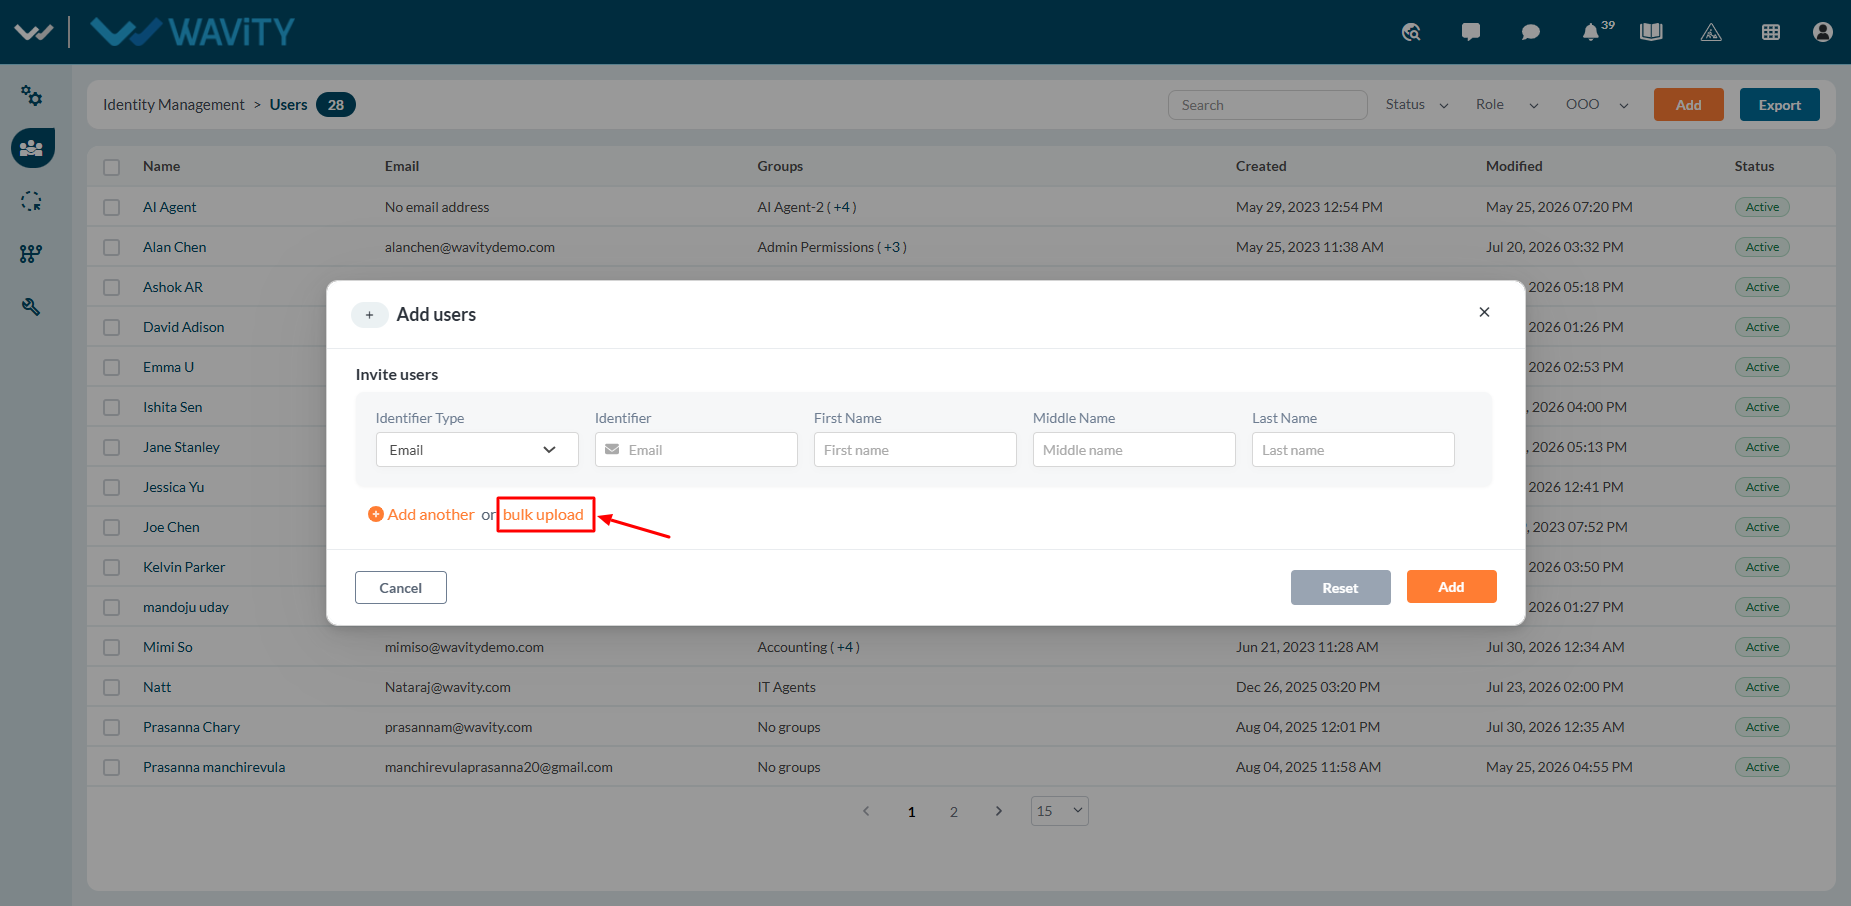Focus the Middle name input
1851x906 pixels.
1134,450
